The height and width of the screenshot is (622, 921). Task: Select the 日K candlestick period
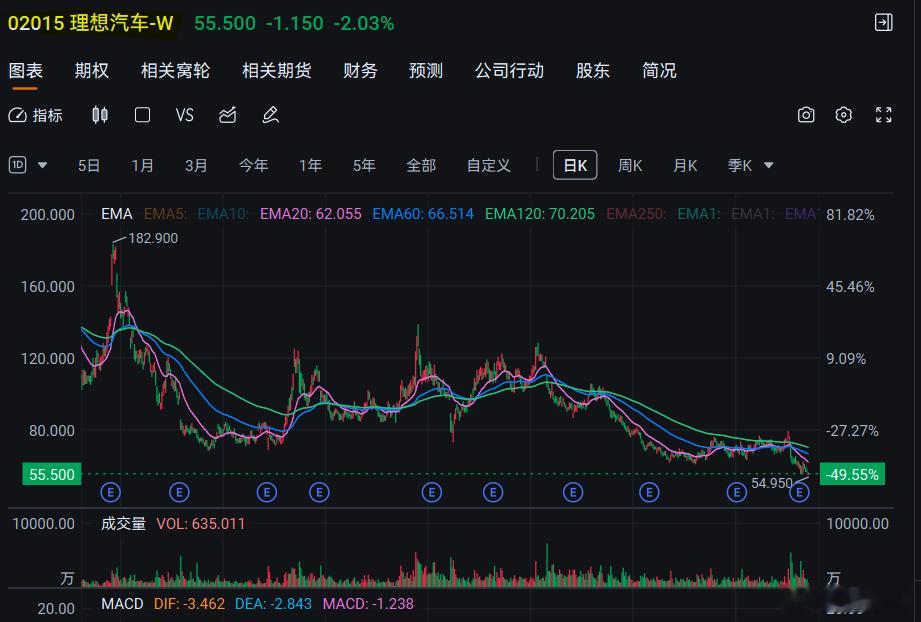point(575,165)
